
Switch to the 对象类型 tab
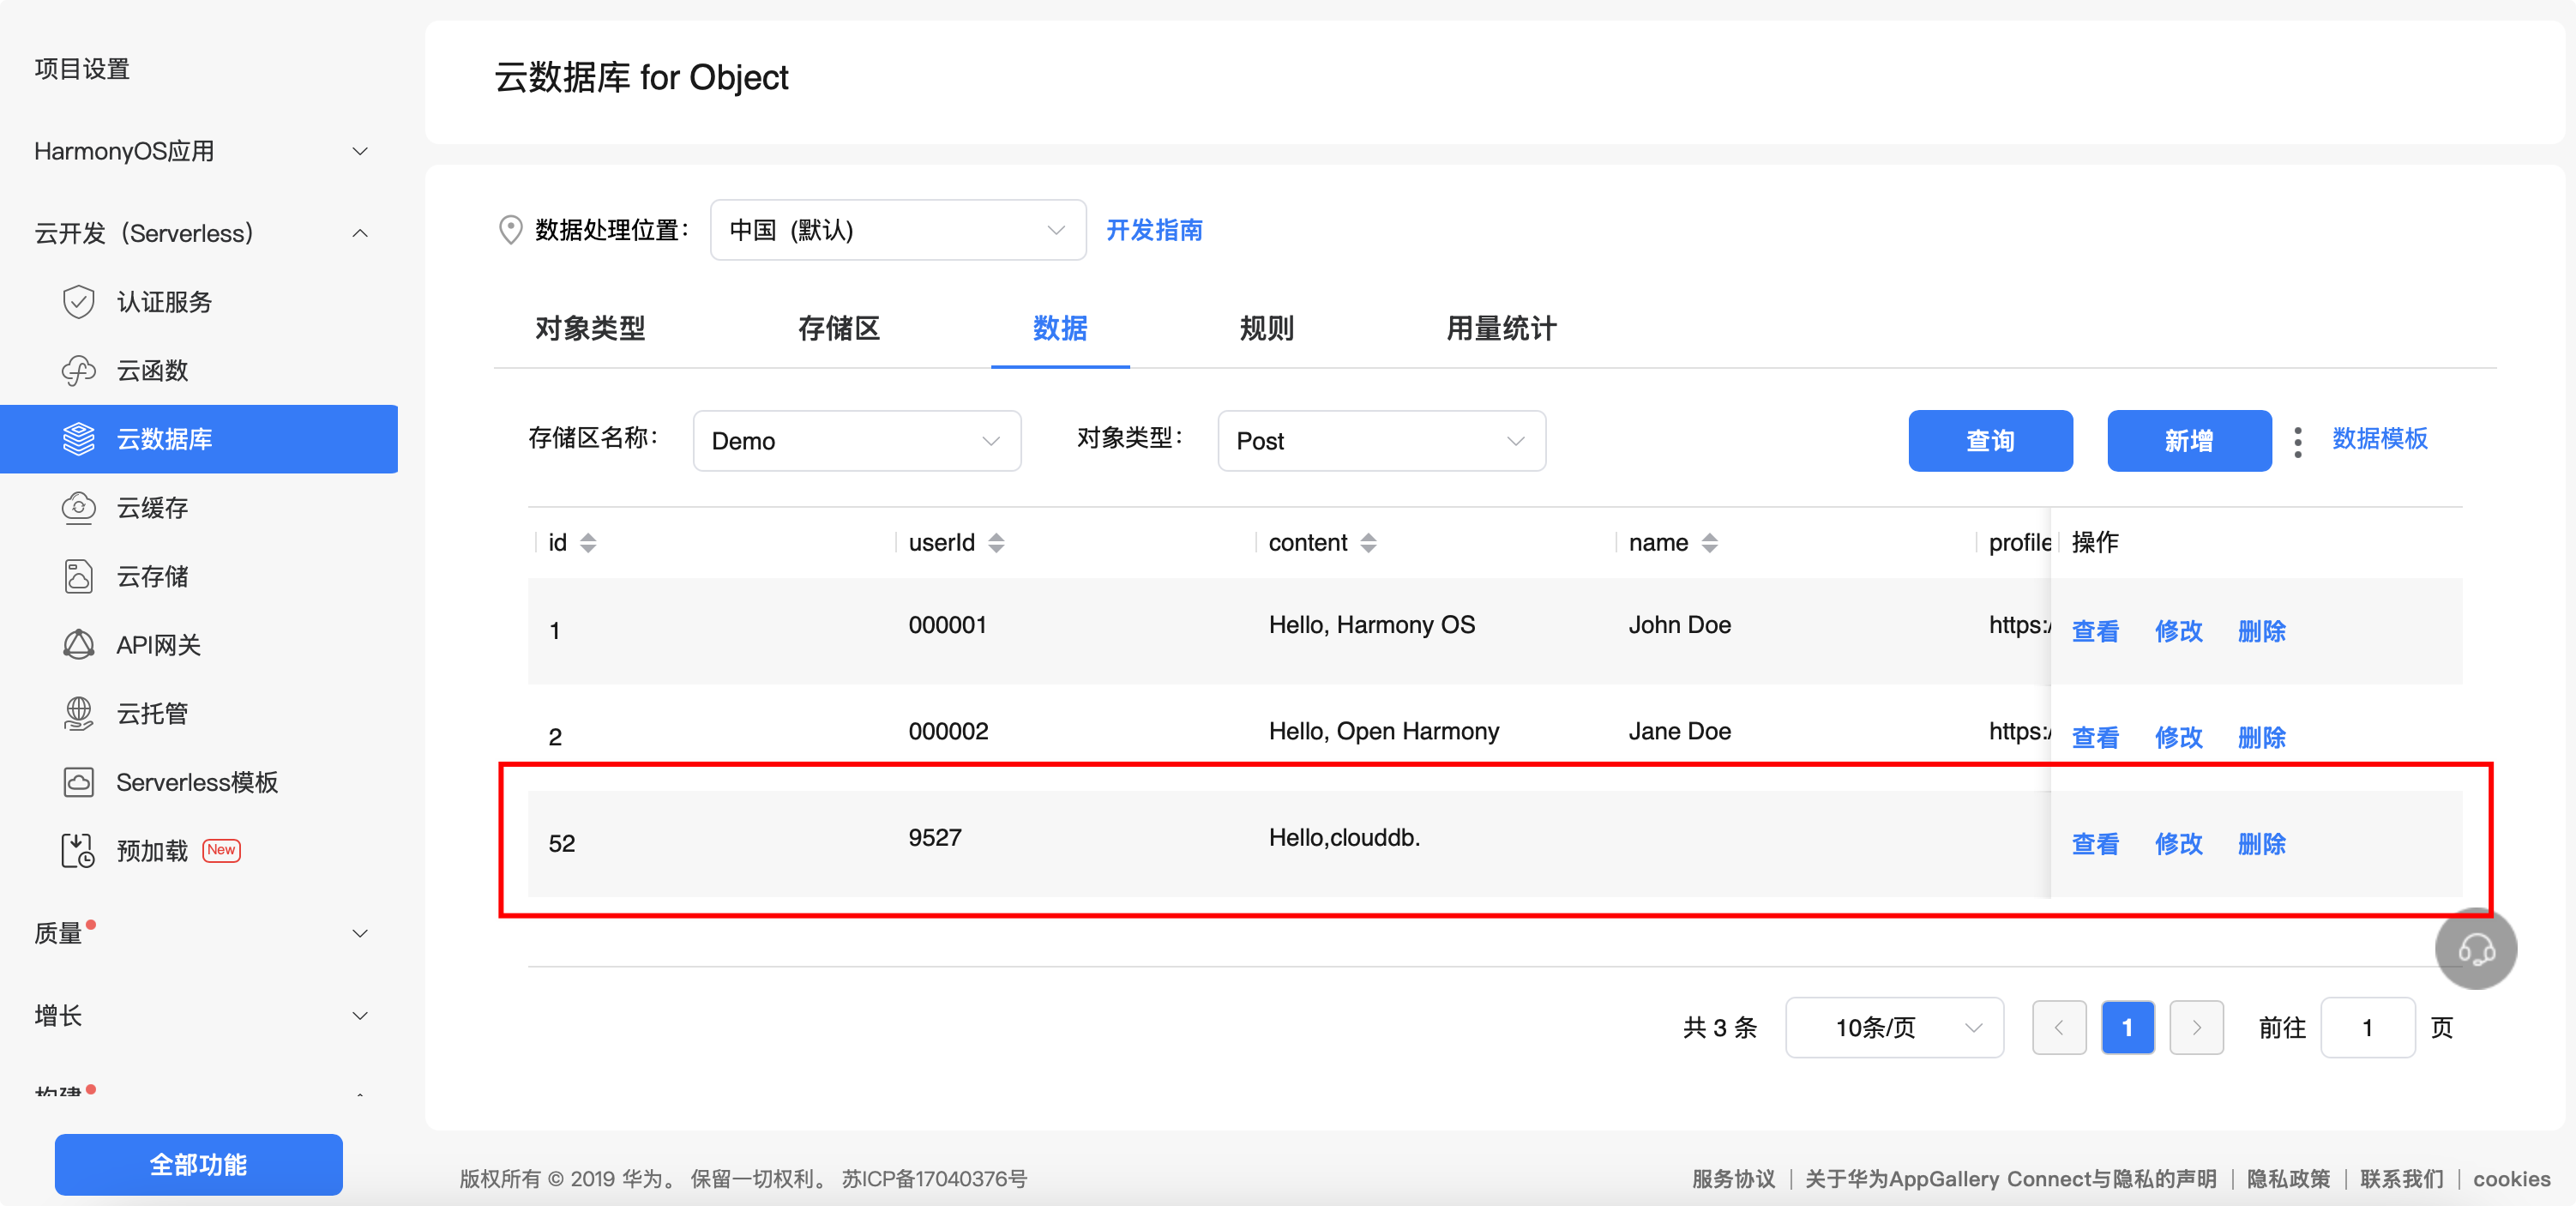coord(590,329)
